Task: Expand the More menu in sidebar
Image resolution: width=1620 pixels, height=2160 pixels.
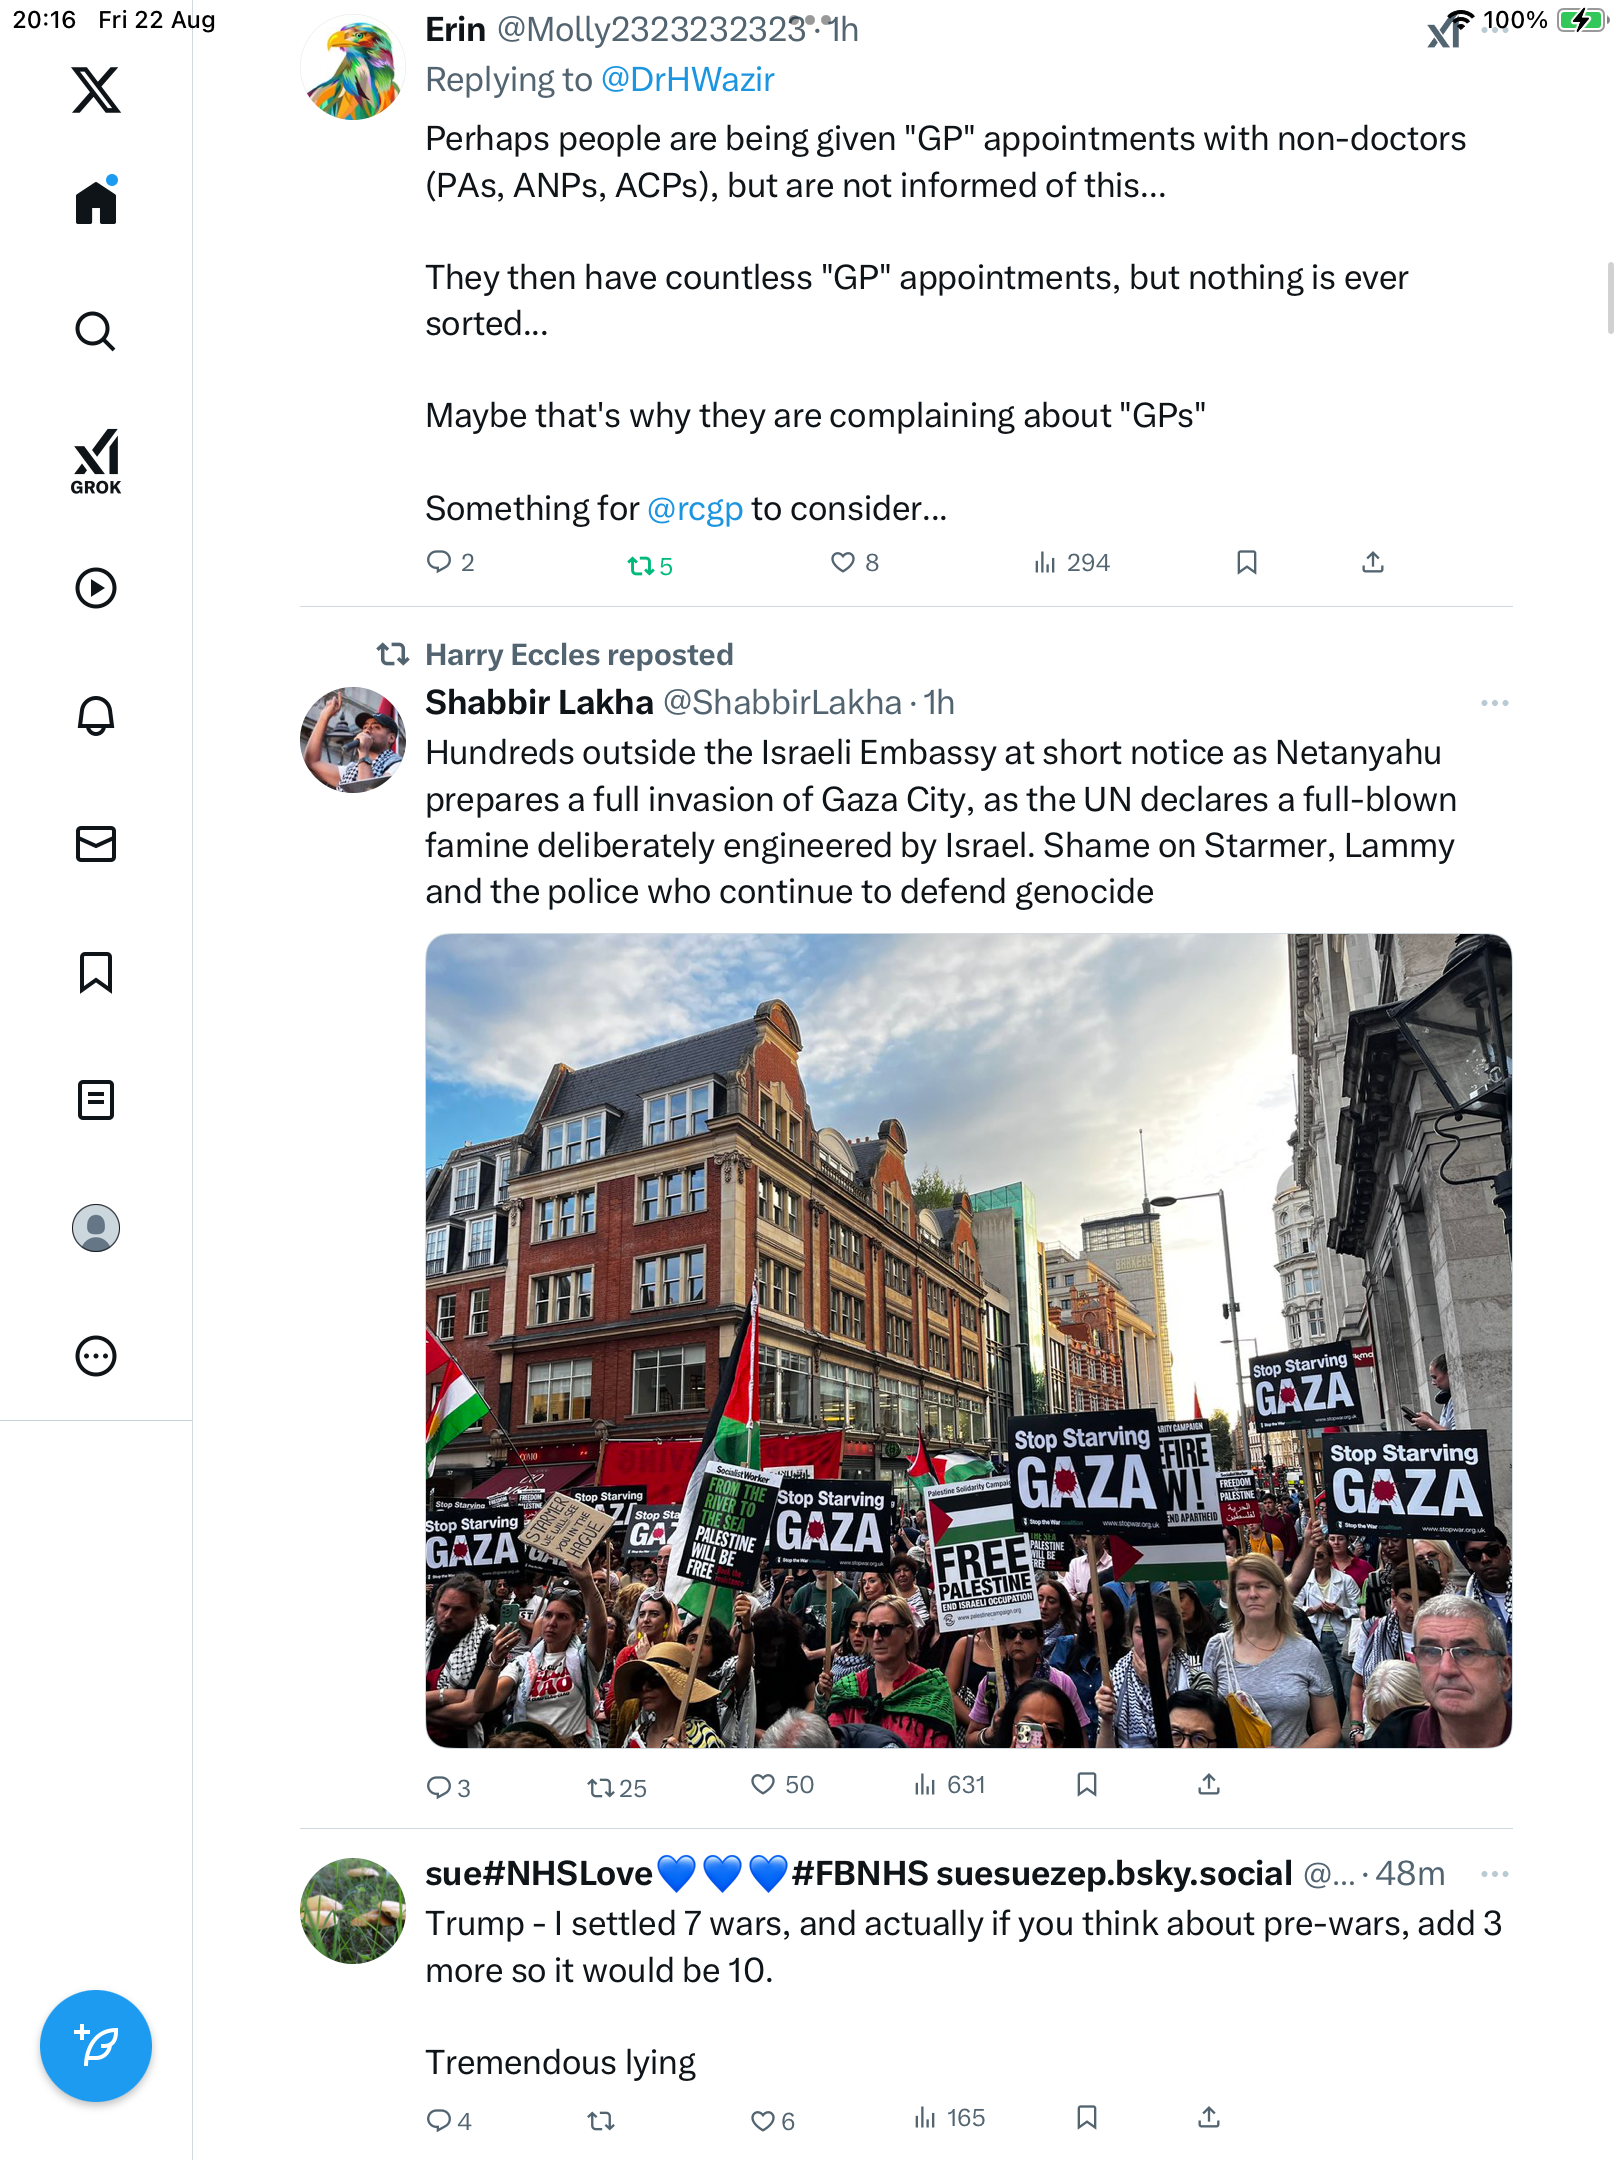Action: pos(96,1356)
